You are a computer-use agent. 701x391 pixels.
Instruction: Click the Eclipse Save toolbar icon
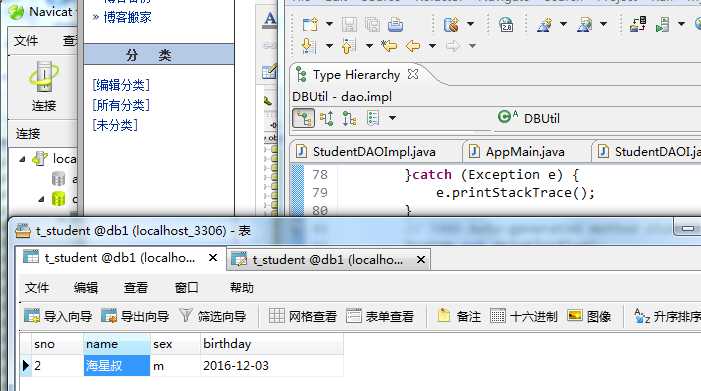pos(349,24)
